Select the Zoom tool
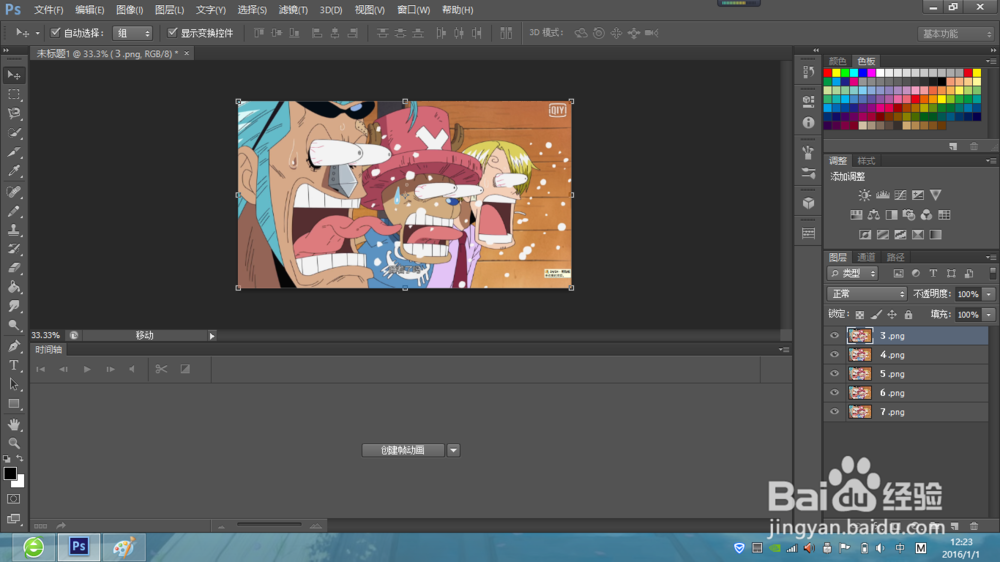 (14, 443)
